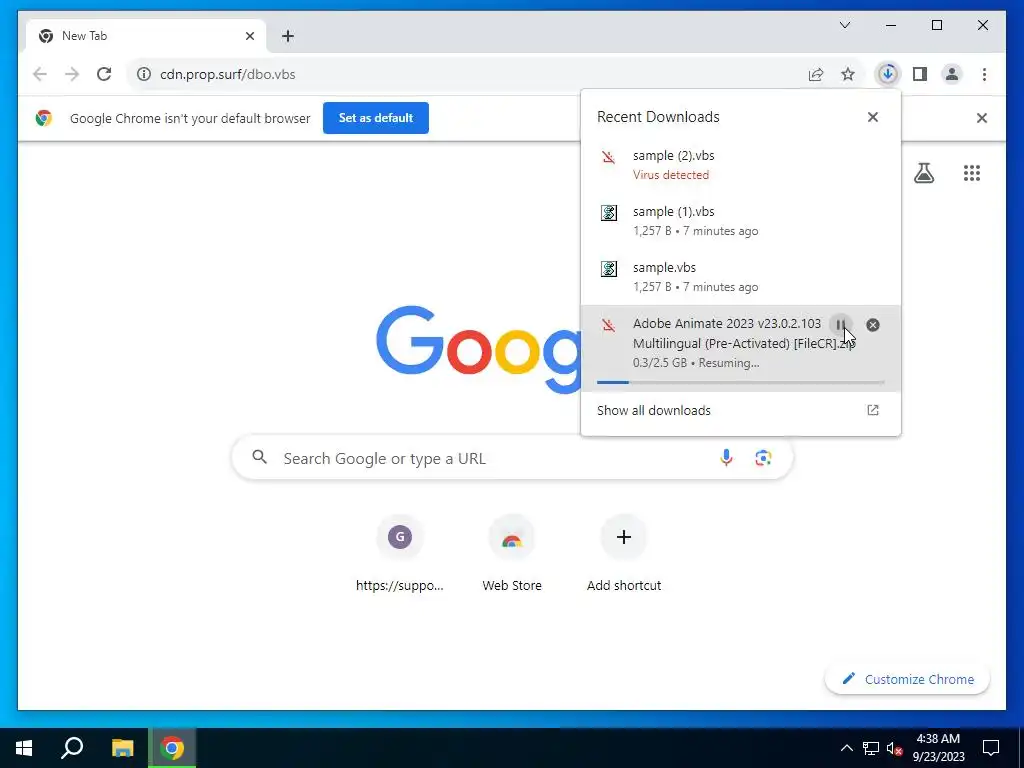Open Chrome's three-dot menu
This screenshot has width=1024, height=768.
[x=984, y=74]
